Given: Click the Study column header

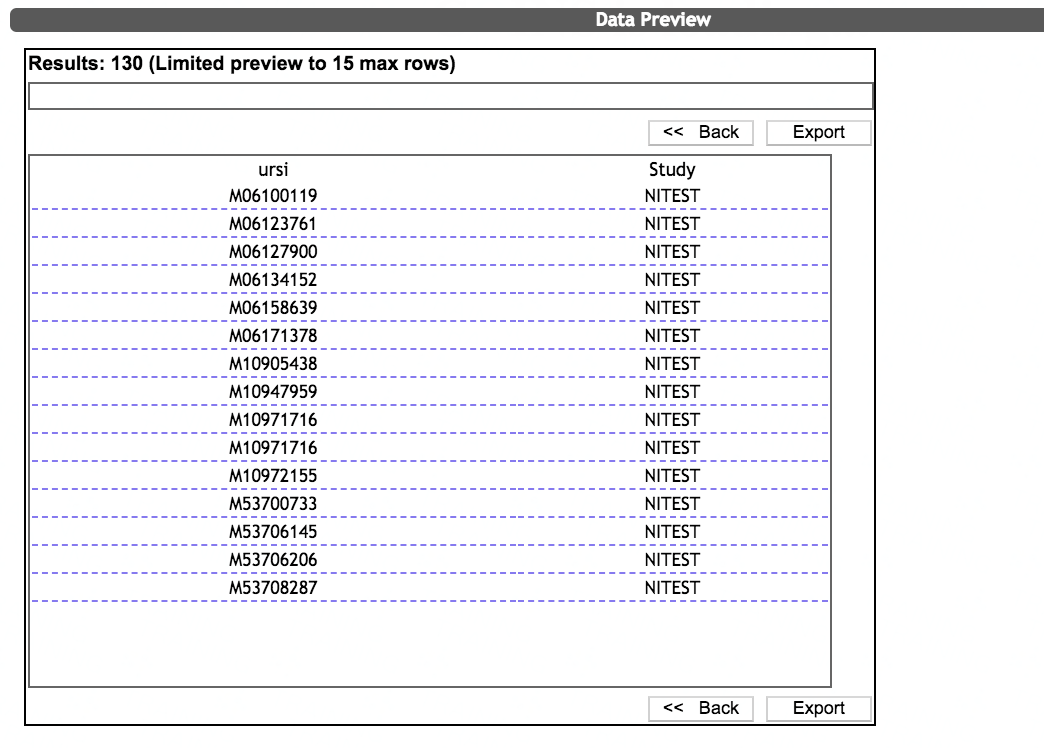Looking at the screenshot, I should coord(672,169).
